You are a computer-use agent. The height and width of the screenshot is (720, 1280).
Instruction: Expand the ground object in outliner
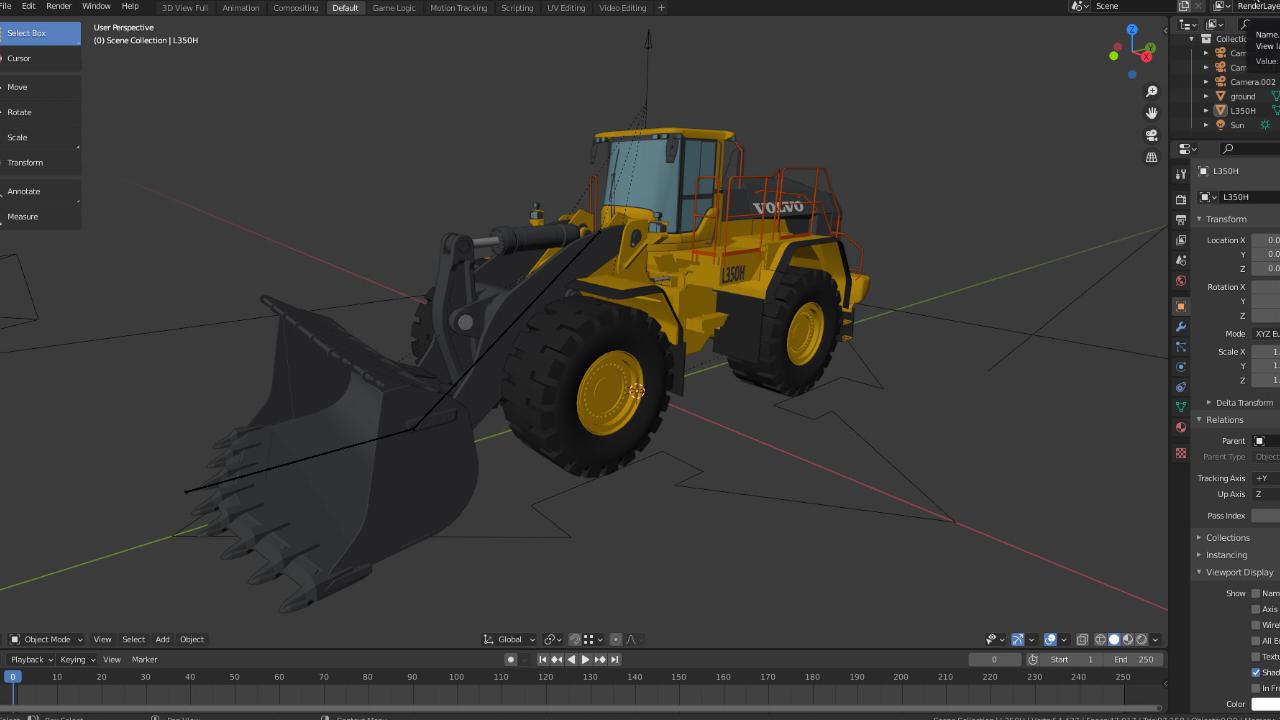(1207, 96)
